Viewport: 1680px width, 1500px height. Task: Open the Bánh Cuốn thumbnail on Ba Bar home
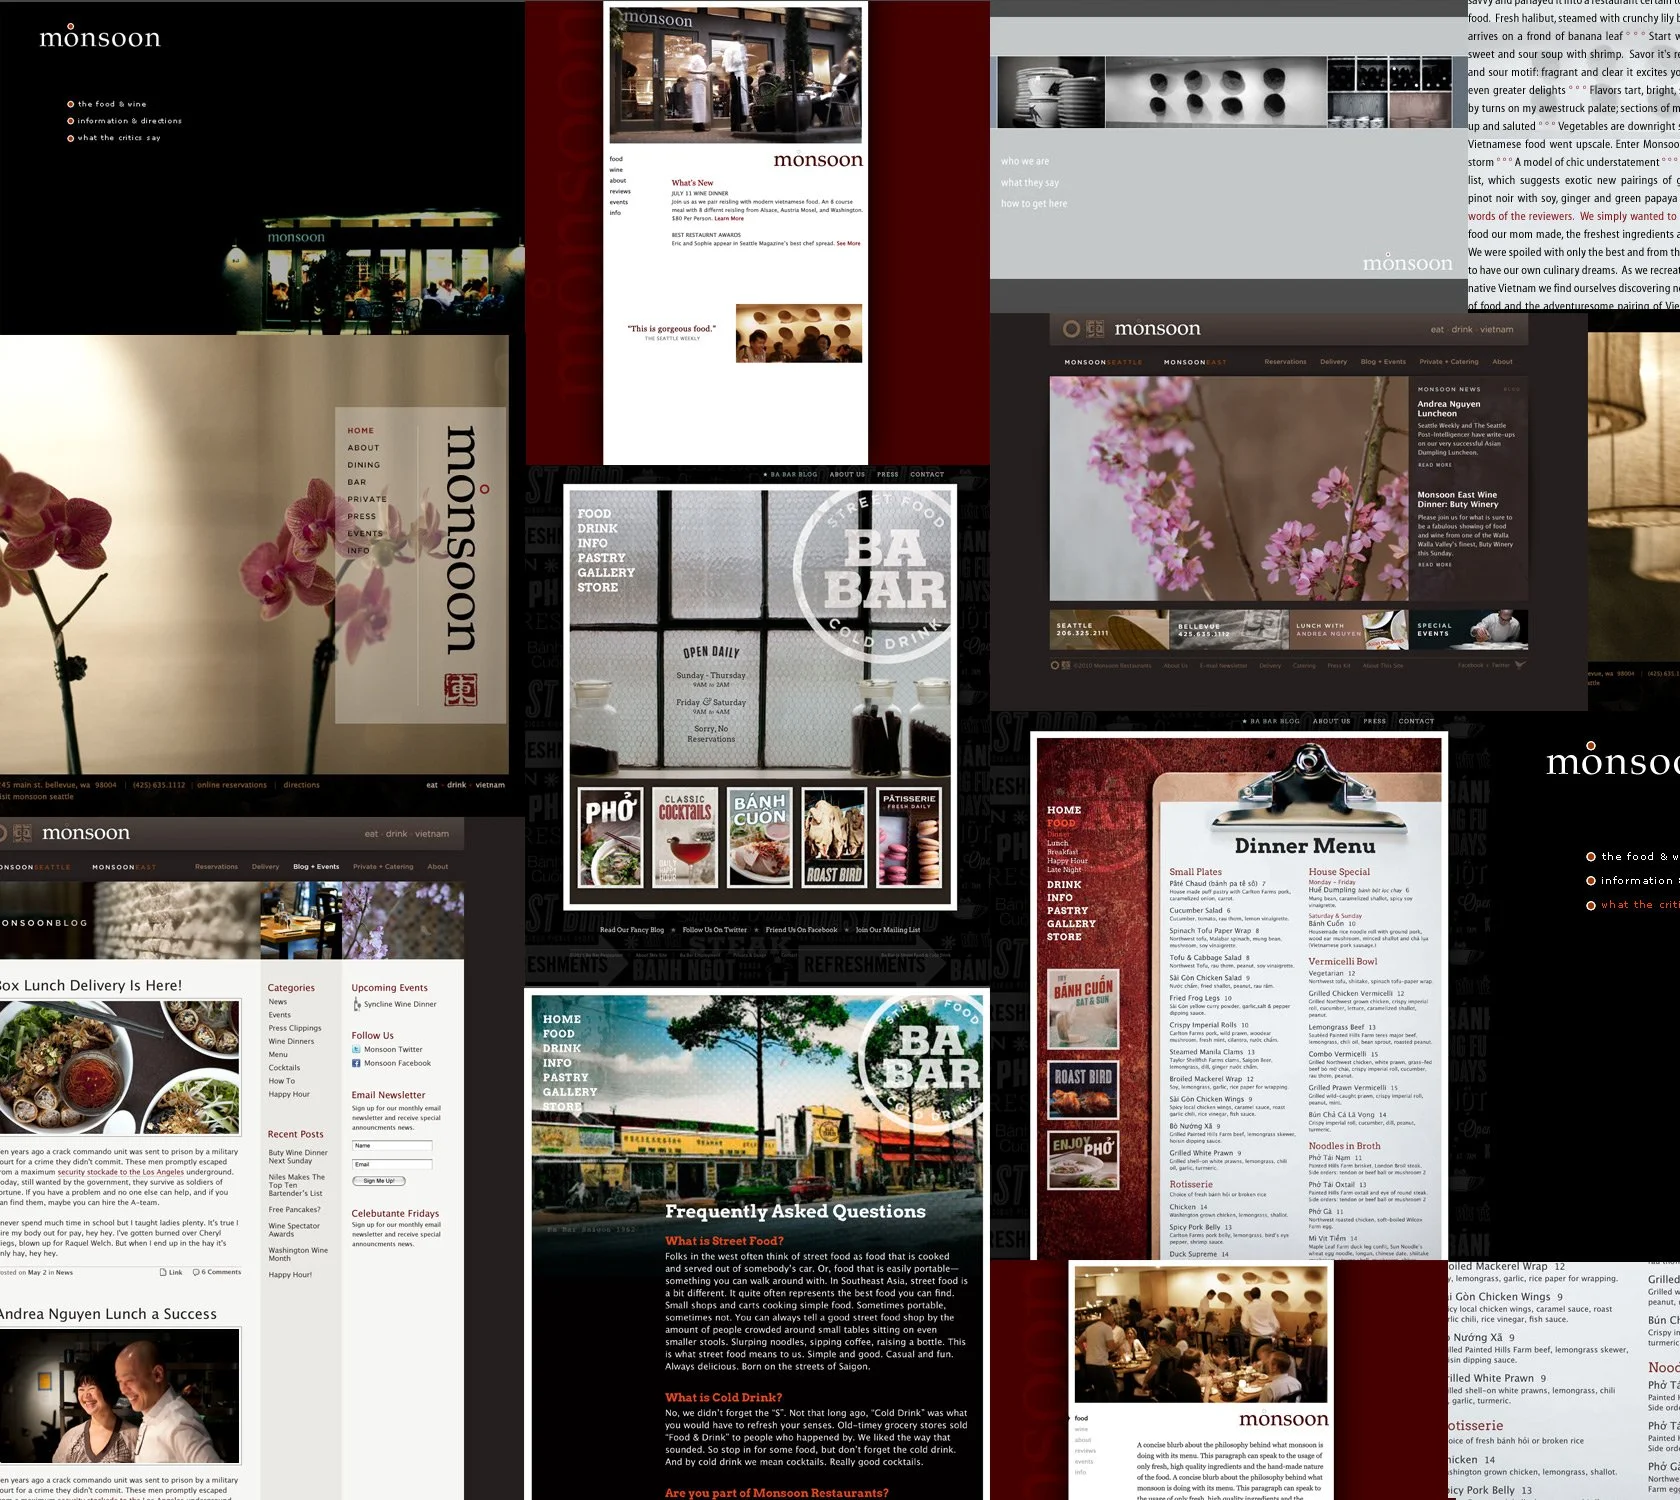point(760,837)
